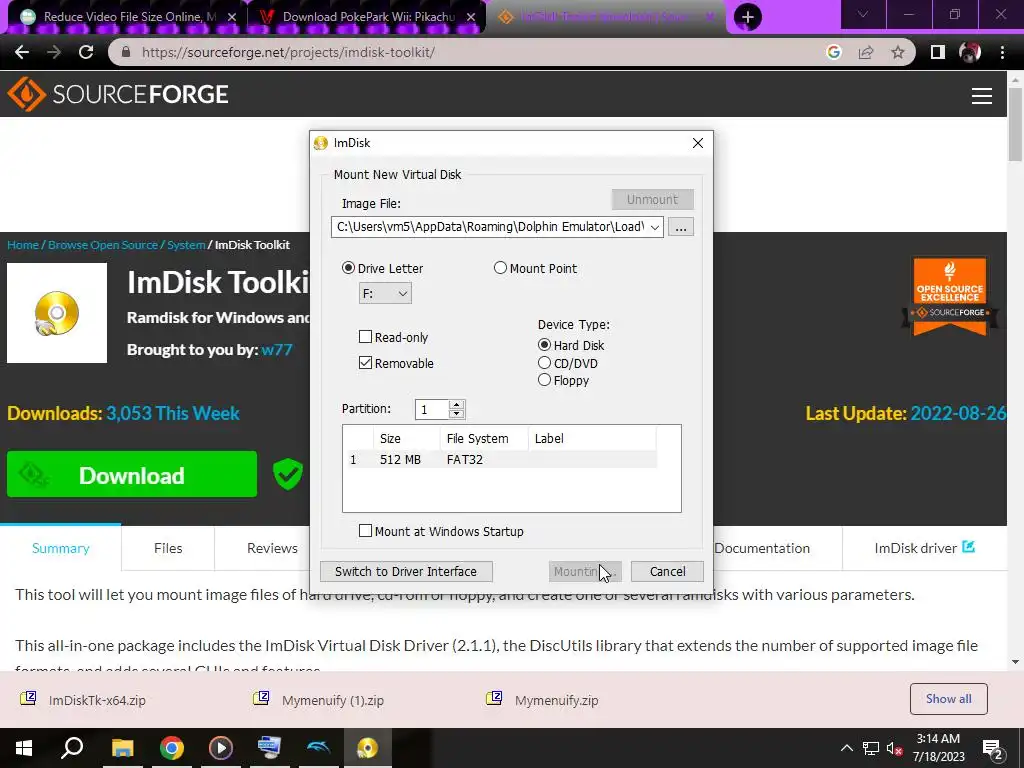Open File Explorer from taskbar
The image size is (1024, 768).
click(122, 748)
